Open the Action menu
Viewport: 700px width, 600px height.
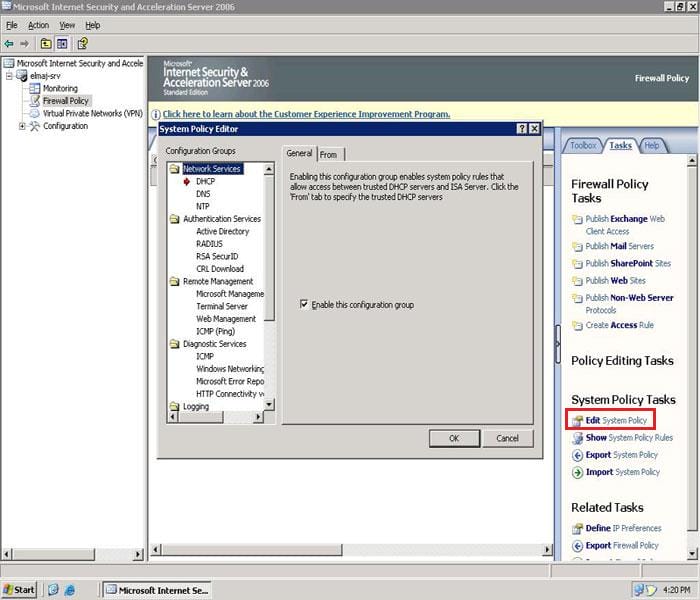(x=38, y=25)
